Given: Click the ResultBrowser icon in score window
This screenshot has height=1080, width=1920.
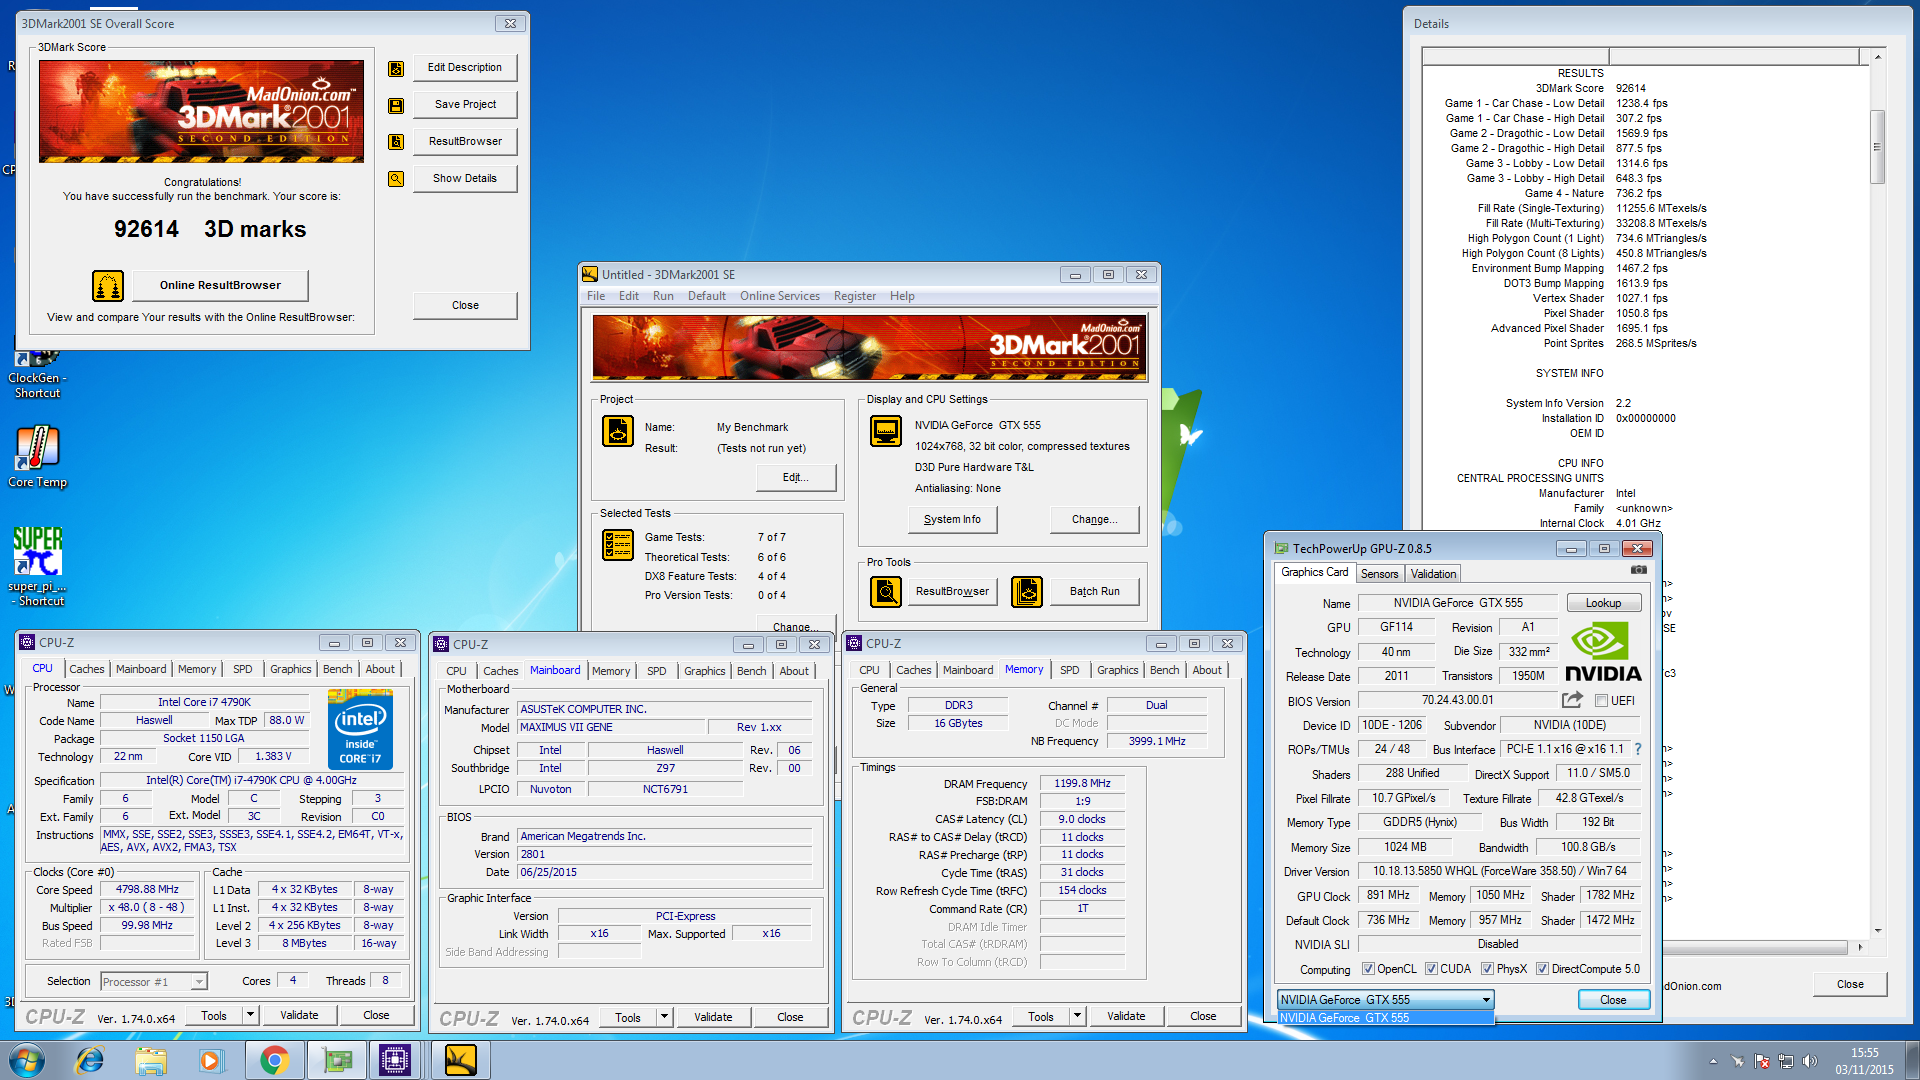Looking at the screenshot, I should [396, 142].
